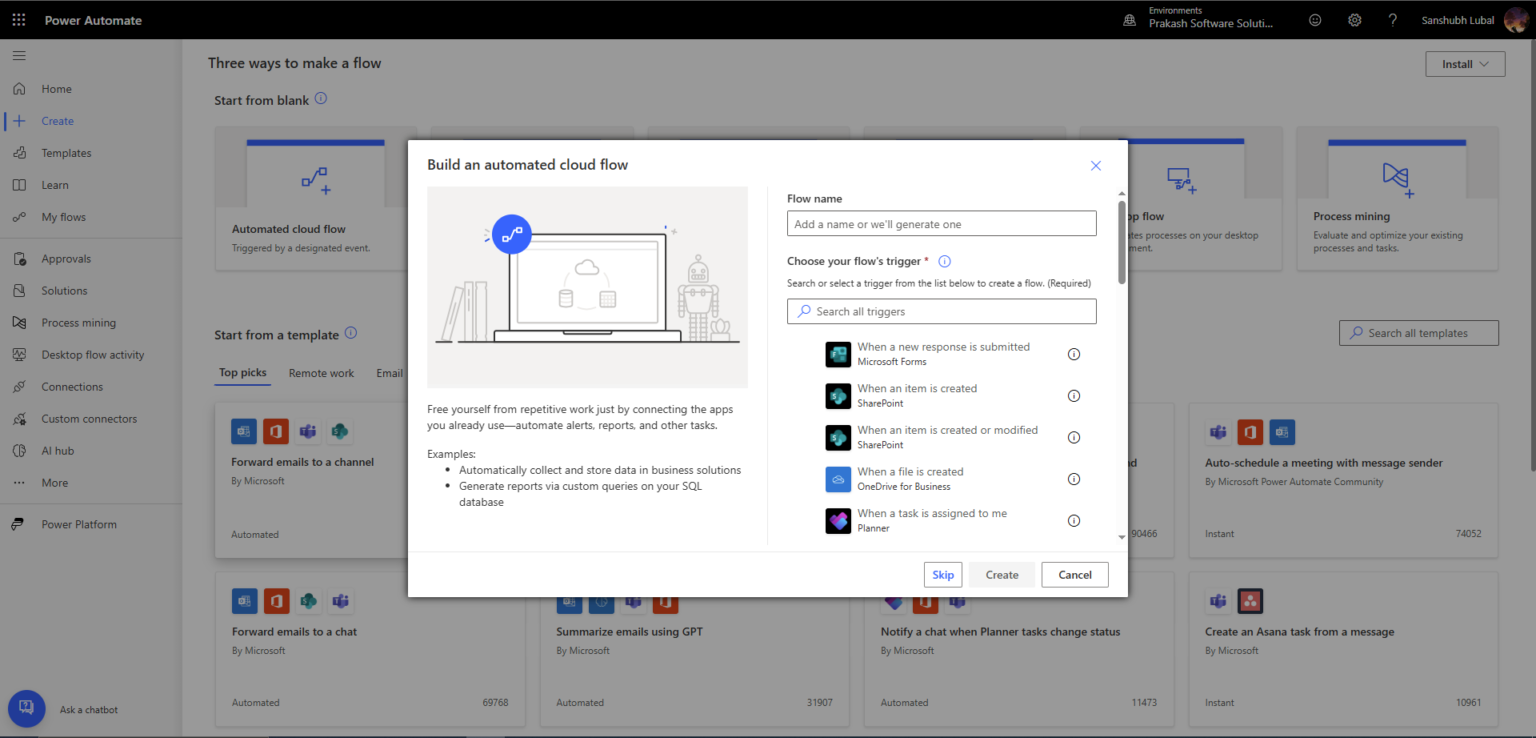Click info icon beside Choose your flow's trigger

click(944, 262)
